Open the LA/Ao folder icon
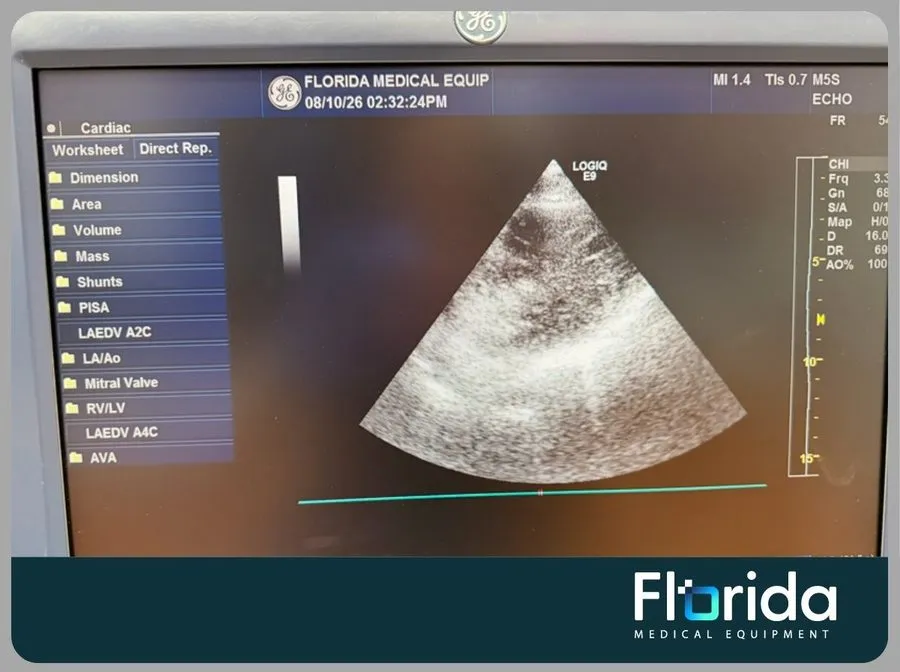Image resolution: width=900 pixels, height=672 pixels. (68, 358)
